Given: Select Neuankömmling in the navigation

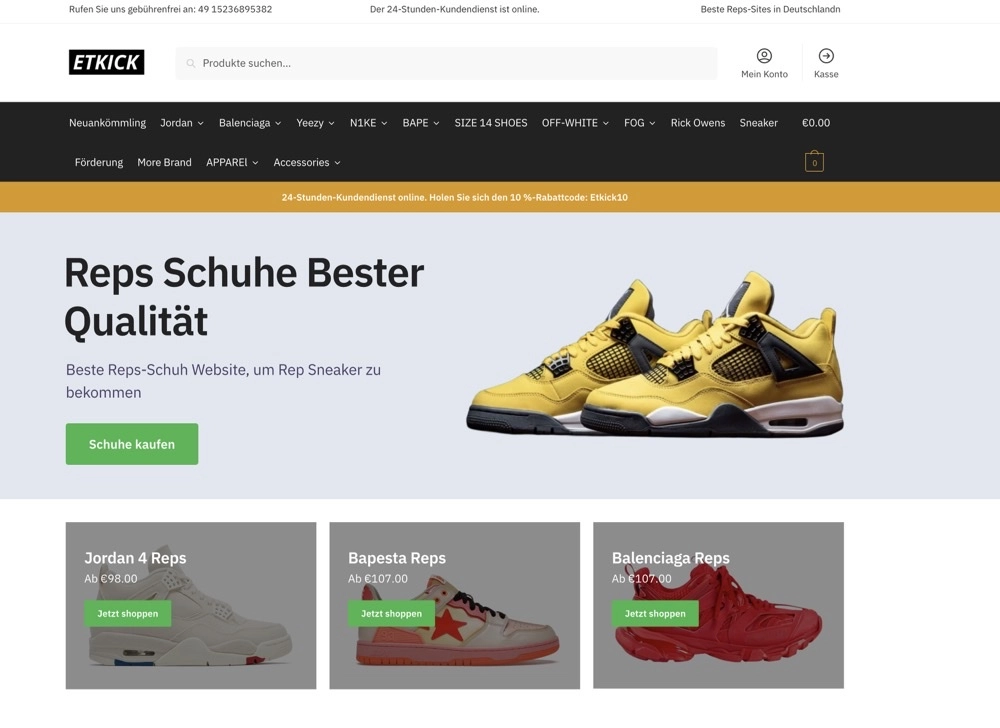Looking at the screenshot, I should pos(107,123).
